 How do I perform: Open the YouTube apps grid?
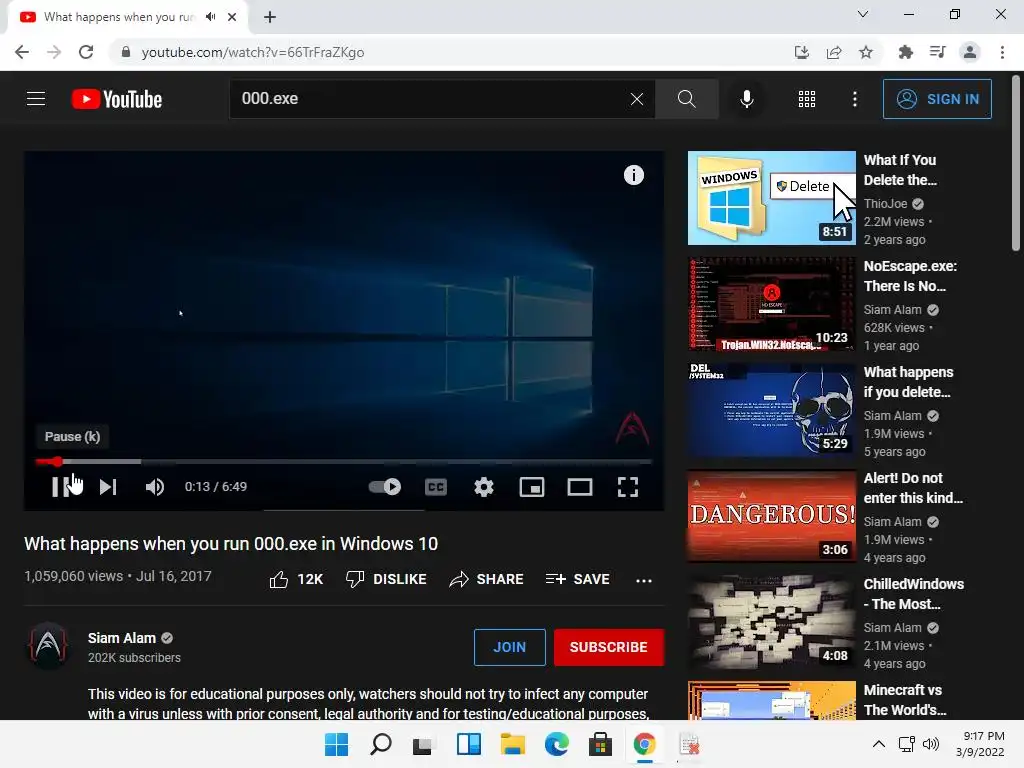(x=807, y=99)
